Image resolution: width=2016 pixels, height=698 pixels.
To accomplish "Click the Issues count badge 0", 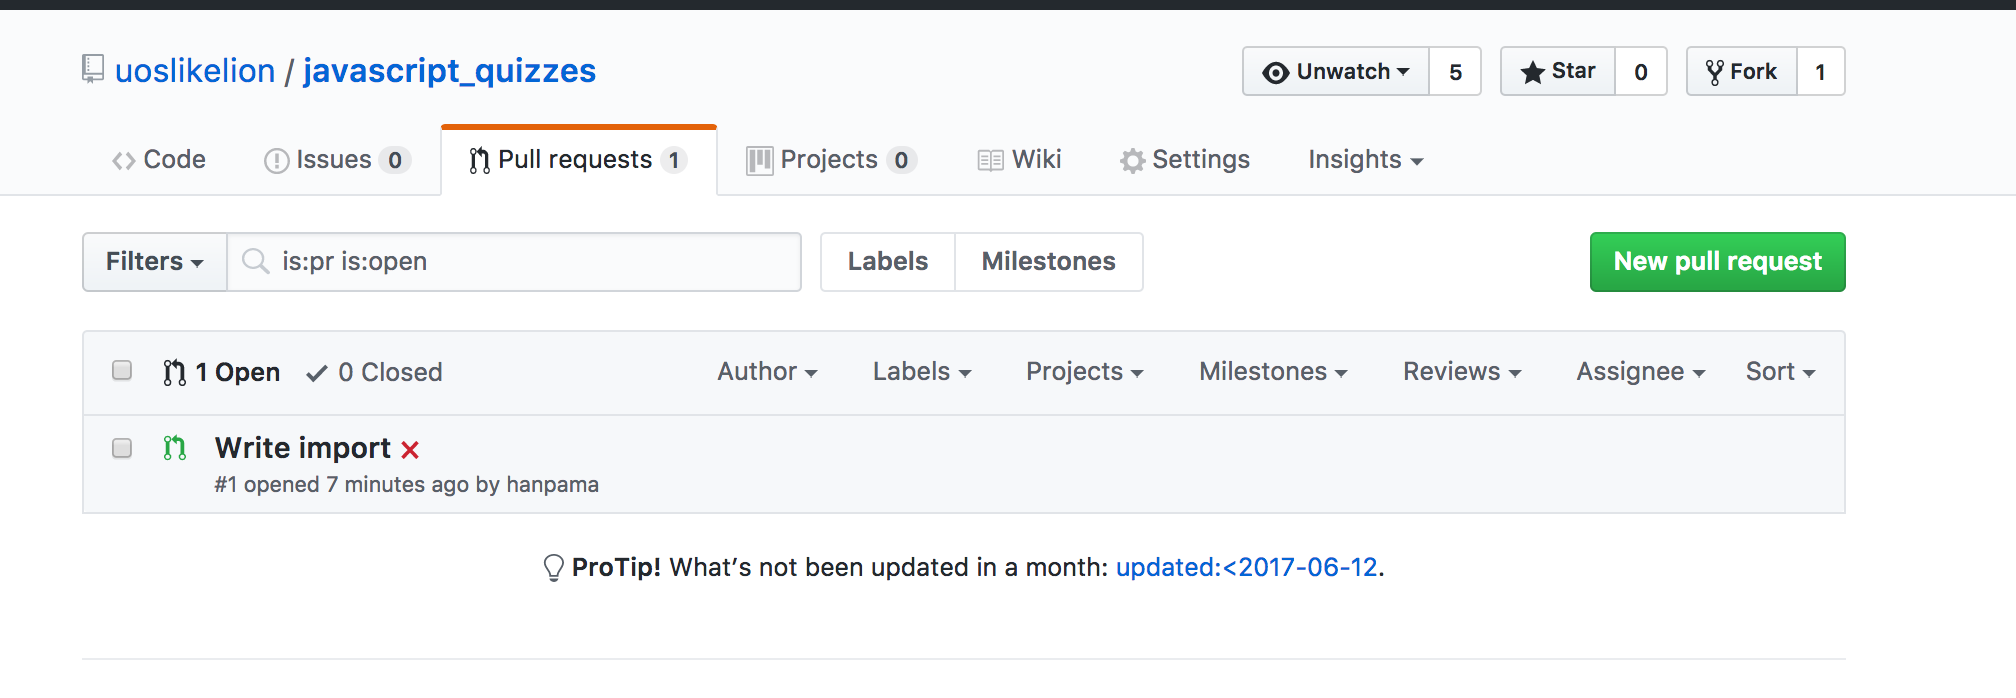I will 395,161.
